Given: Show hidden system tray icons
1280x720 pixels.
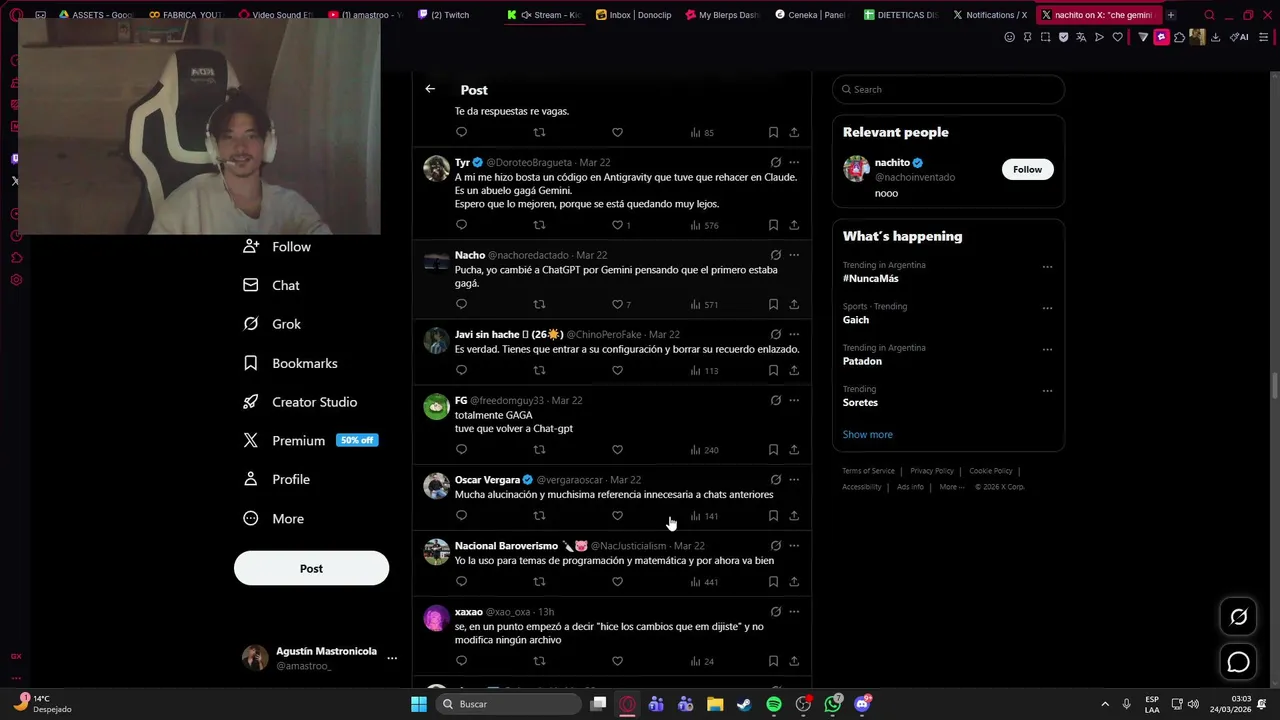Looking at the screenshot, I should [x=1105, y=704].
